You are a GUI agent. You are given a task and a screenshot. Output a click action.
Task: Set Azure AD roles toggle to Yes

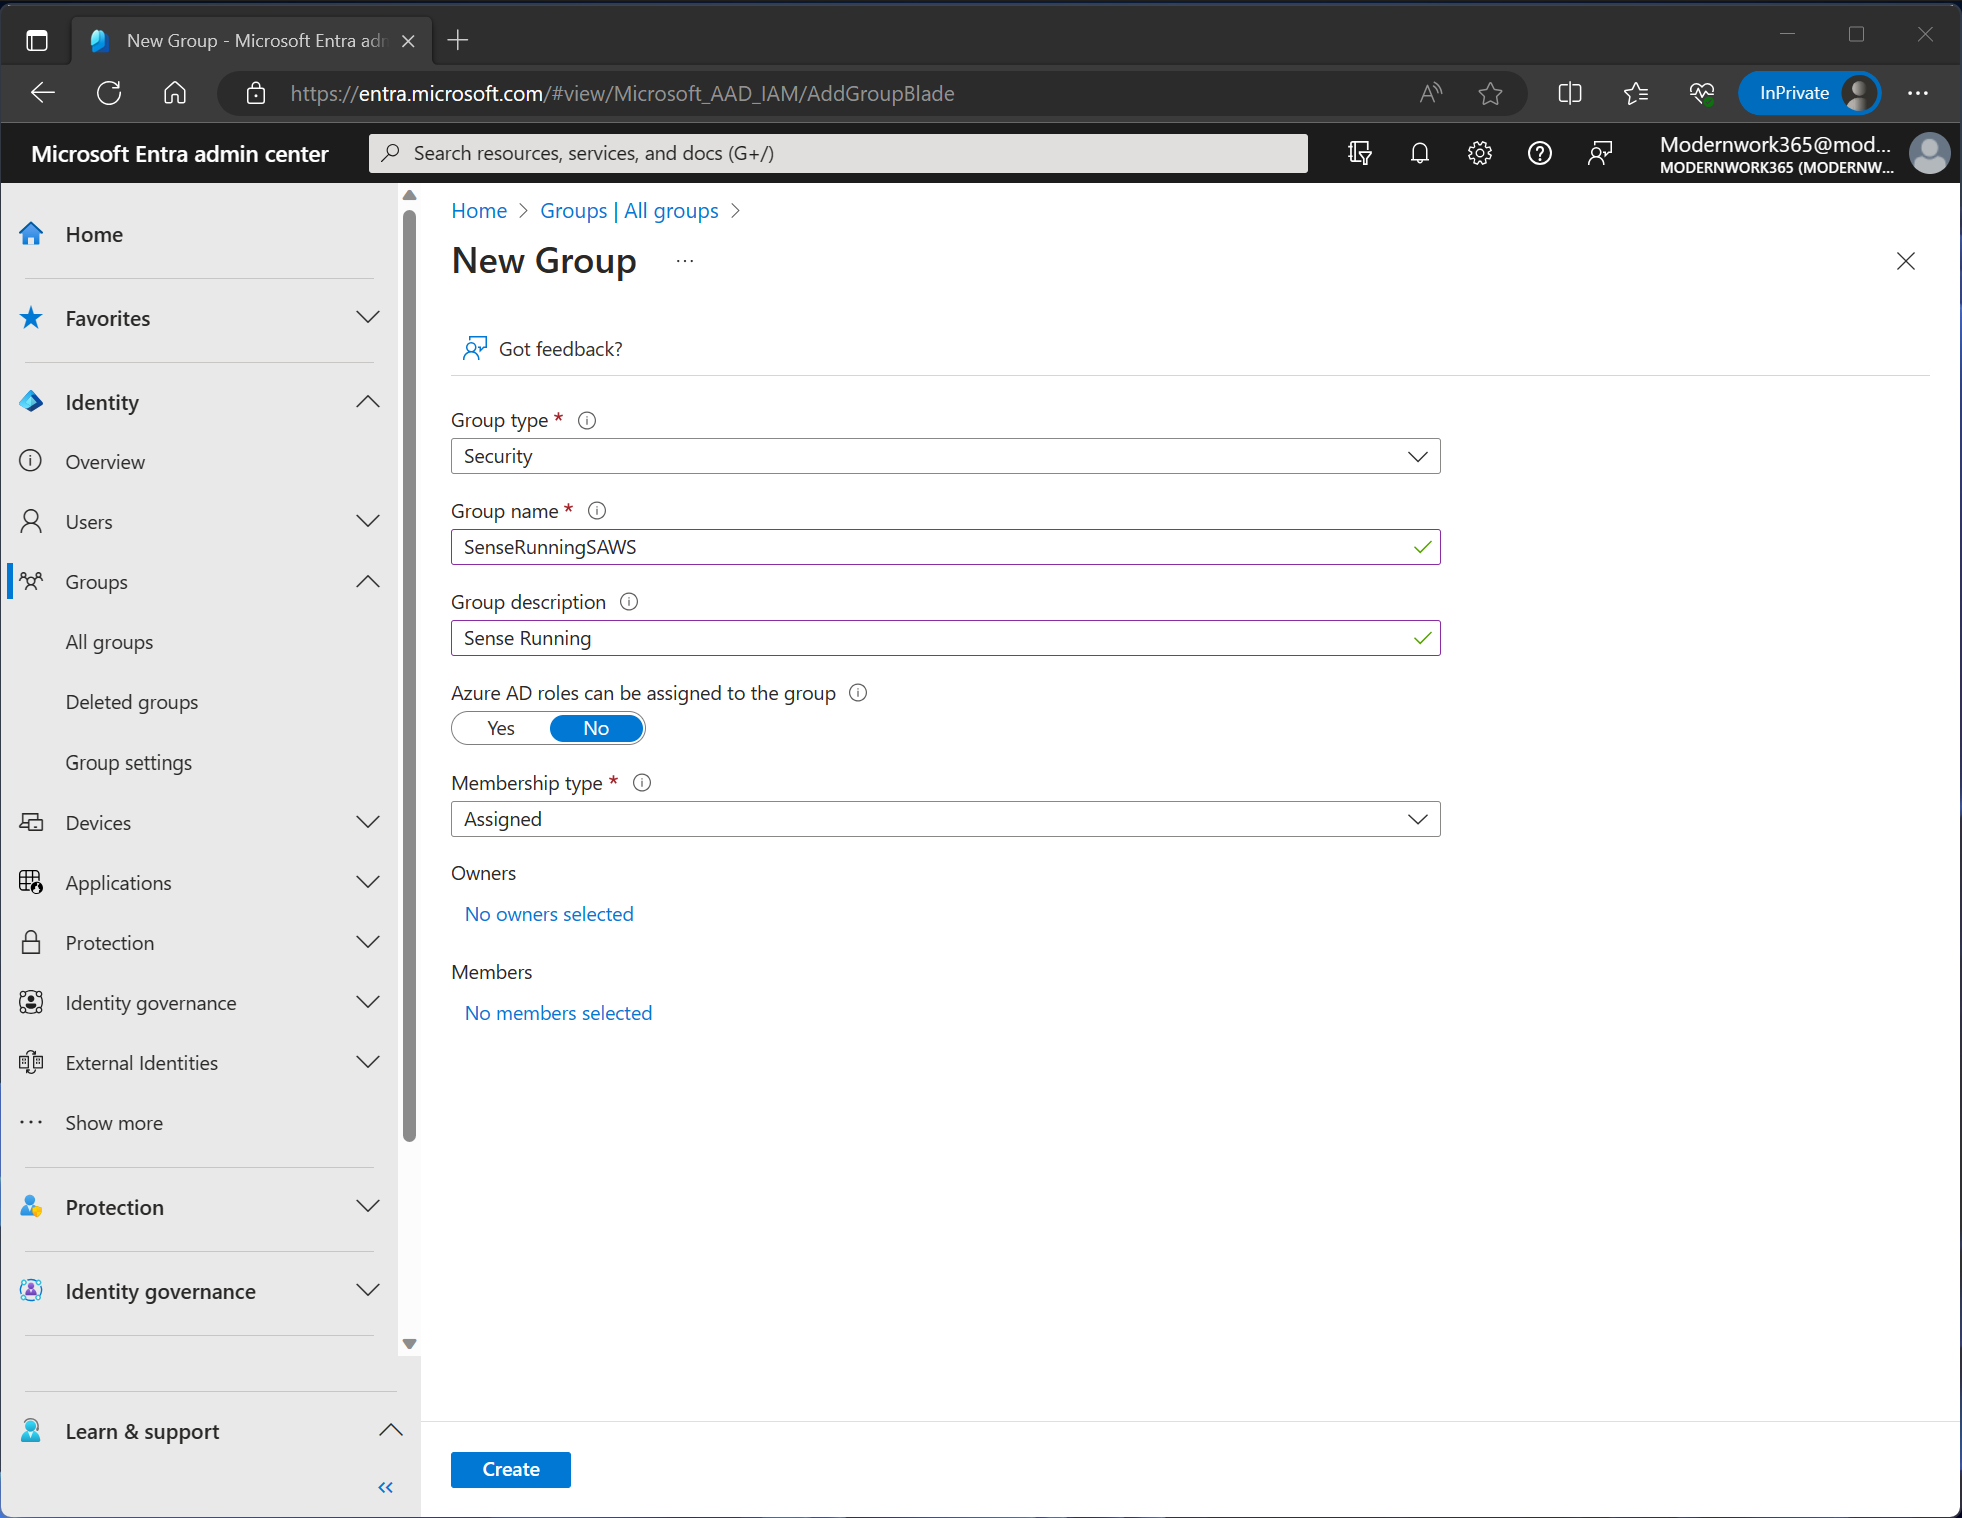tap(501, 728)
